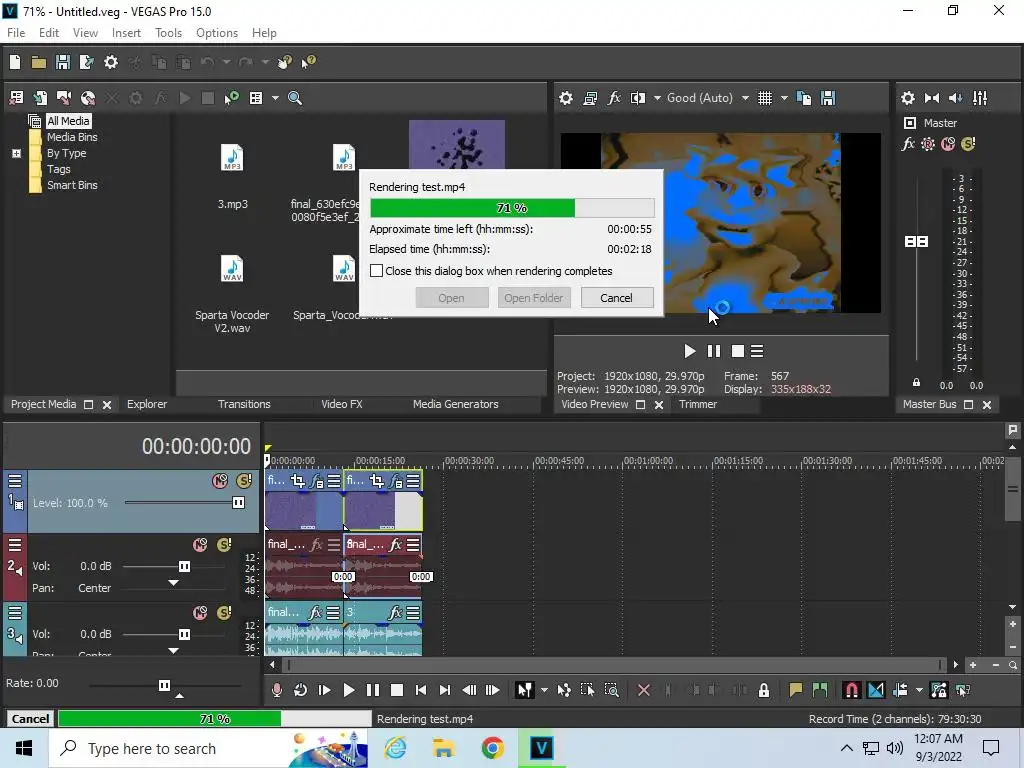Open Project Media views icon
Image resolution: width=1024 pixels, height=768 pixels.
pyautogui.click(x=256, y=98)
